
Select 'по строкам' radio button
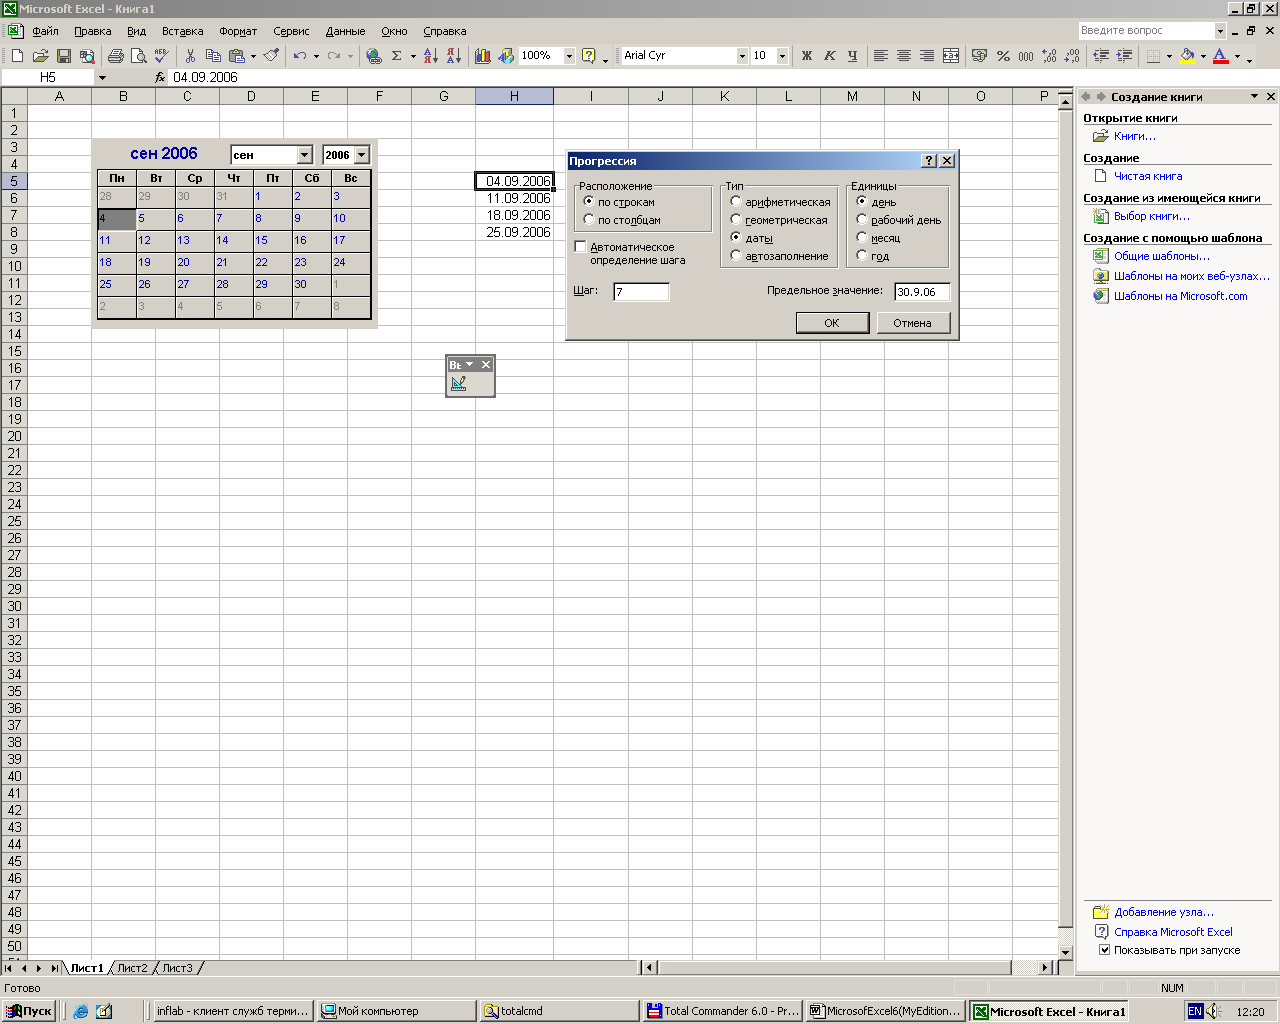coord(589,201)
